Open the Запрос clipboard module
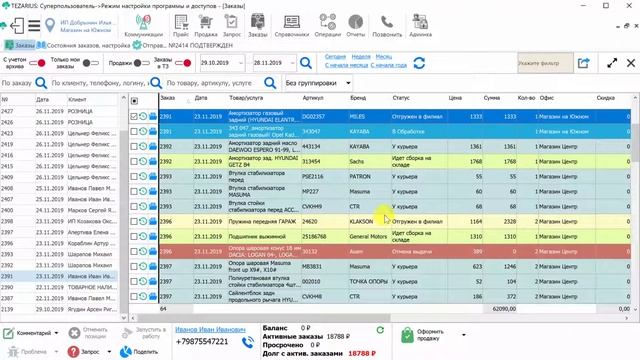The width and height of the screenshot is (640, 360). (x=231, y=26)
